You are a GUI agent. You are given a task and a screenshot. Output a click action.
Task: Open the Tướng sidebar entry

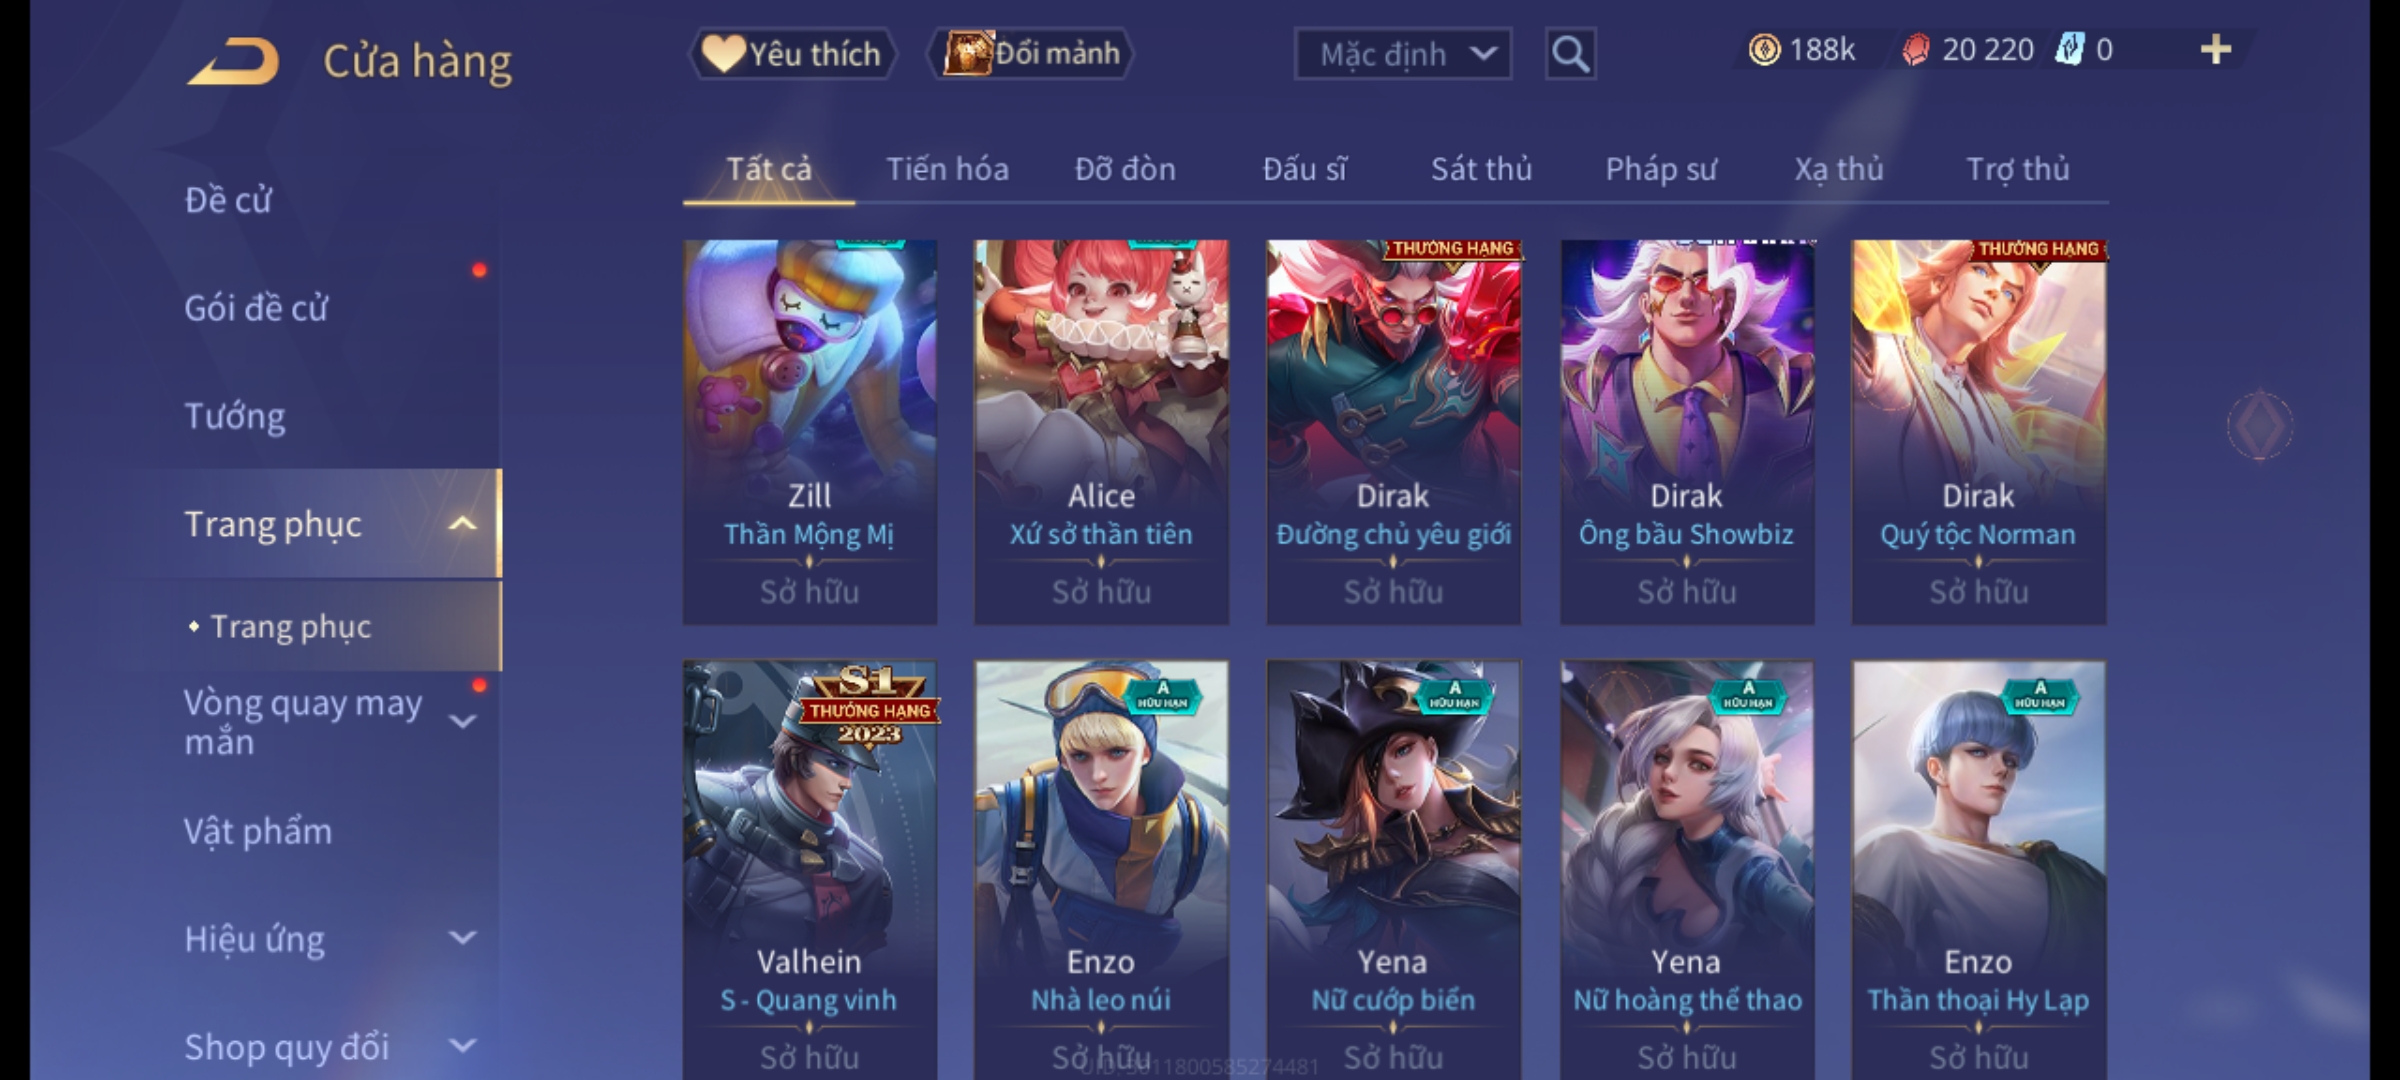coord(235,416)
